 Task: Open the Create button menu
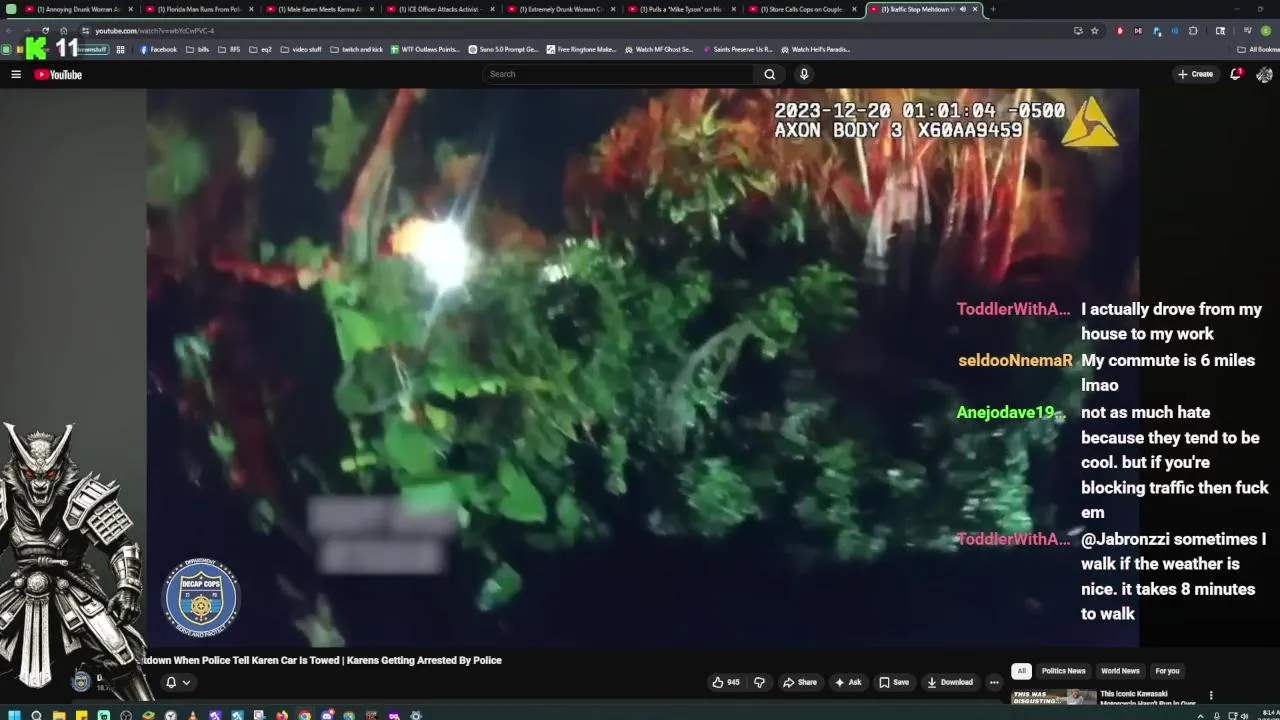tap(1195, 74)
